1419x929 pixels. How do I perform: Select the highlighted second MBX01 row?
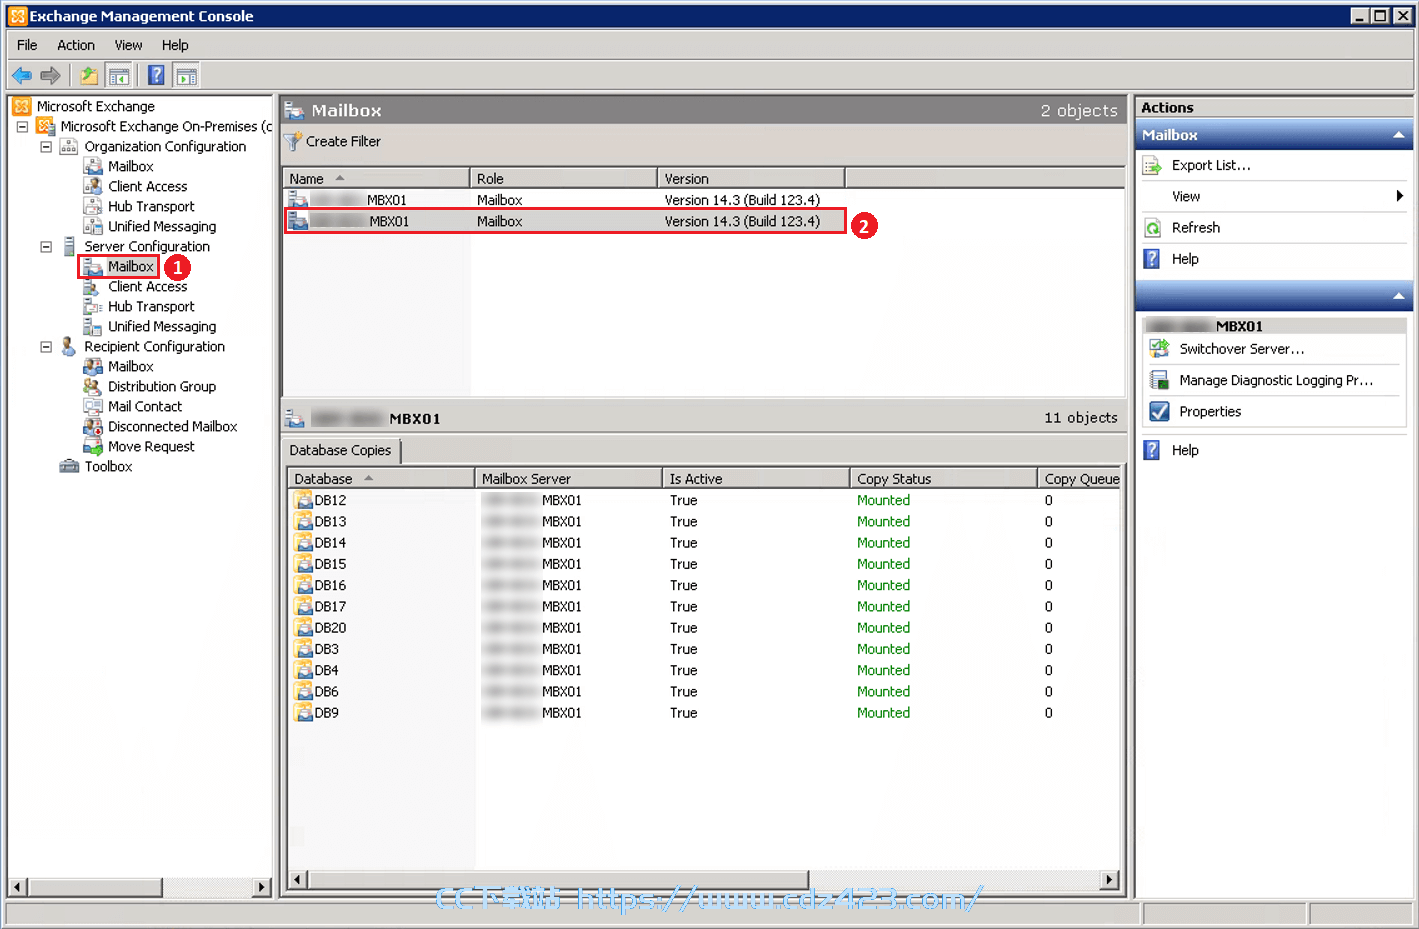pos(565,221)
